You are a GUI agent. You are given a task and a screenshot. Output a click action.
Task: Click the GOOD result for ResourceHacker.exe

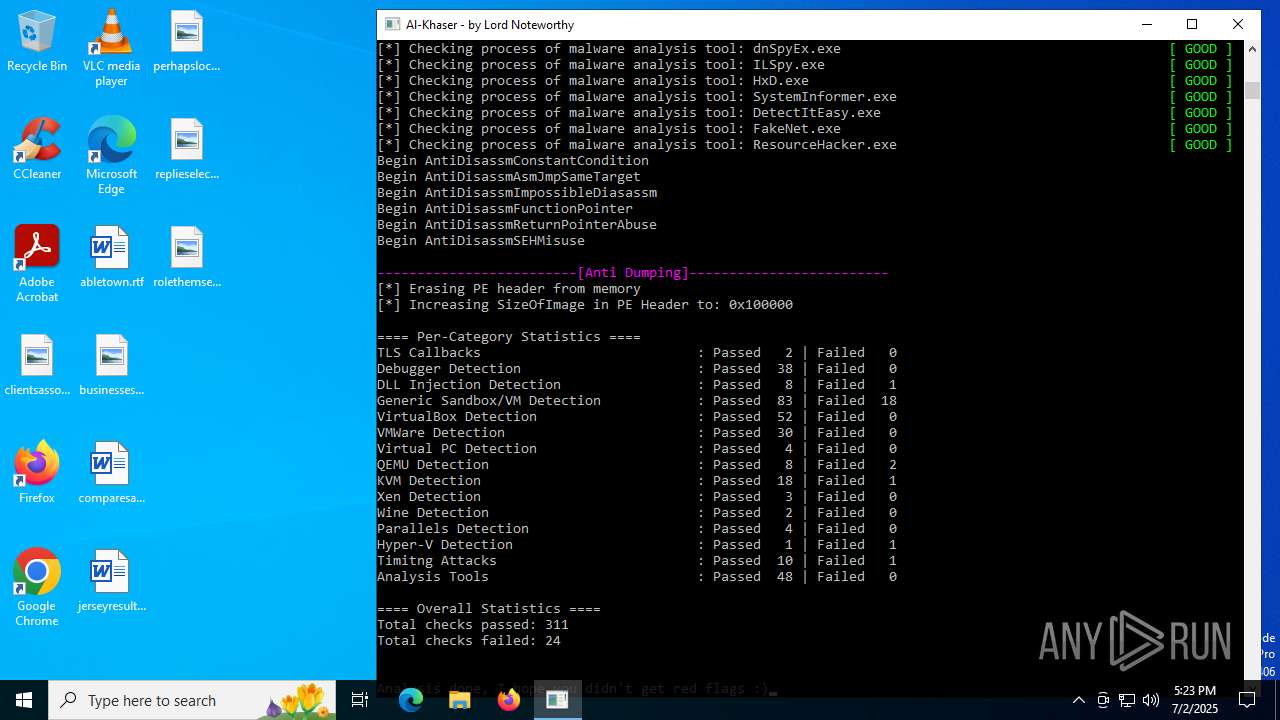point(1201,145)
